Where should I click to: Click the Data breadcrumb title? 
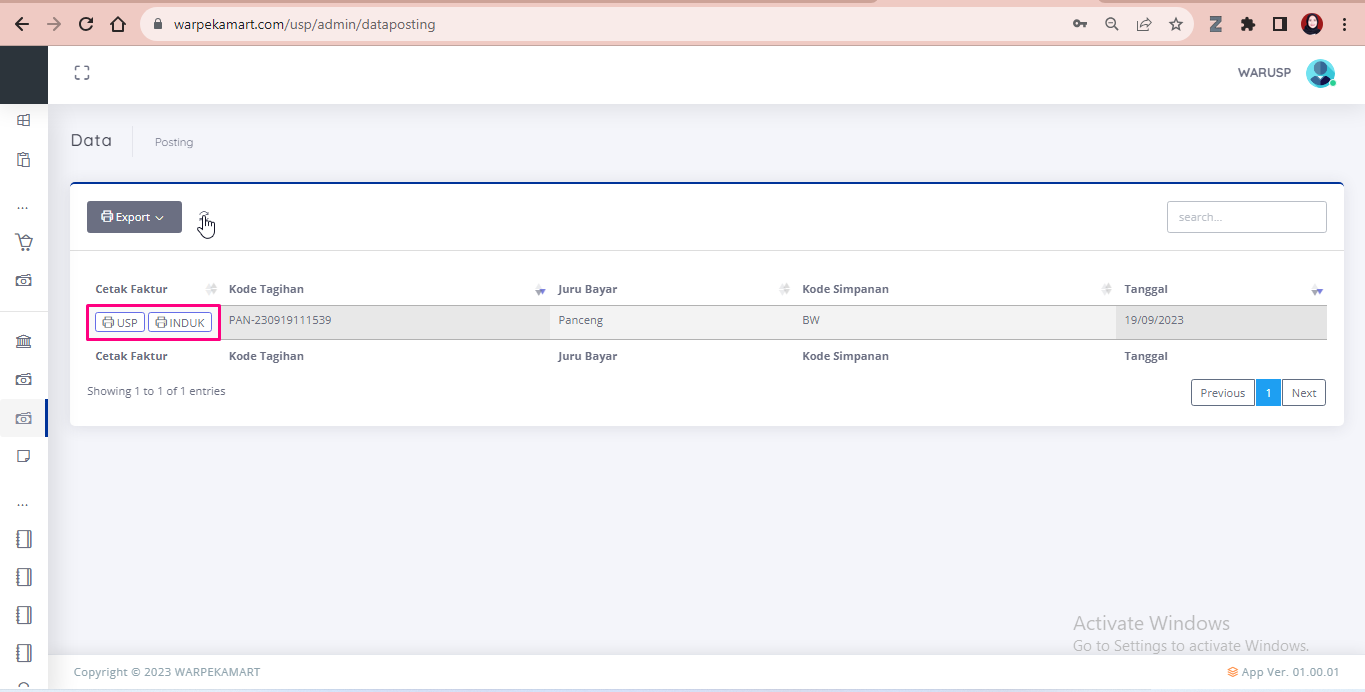click(91, 140)
